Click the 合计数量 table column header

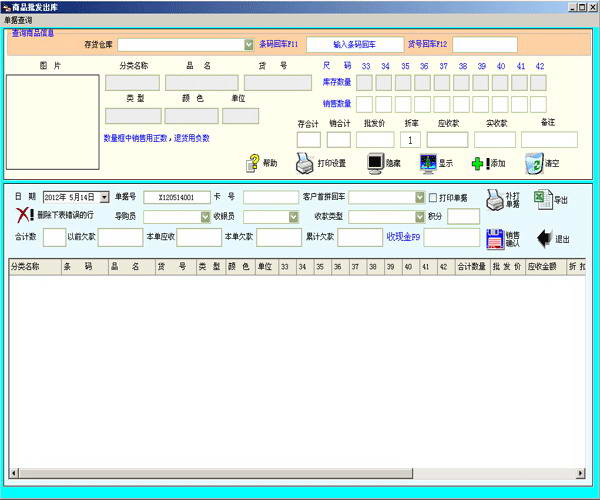[x=472, y=267]
